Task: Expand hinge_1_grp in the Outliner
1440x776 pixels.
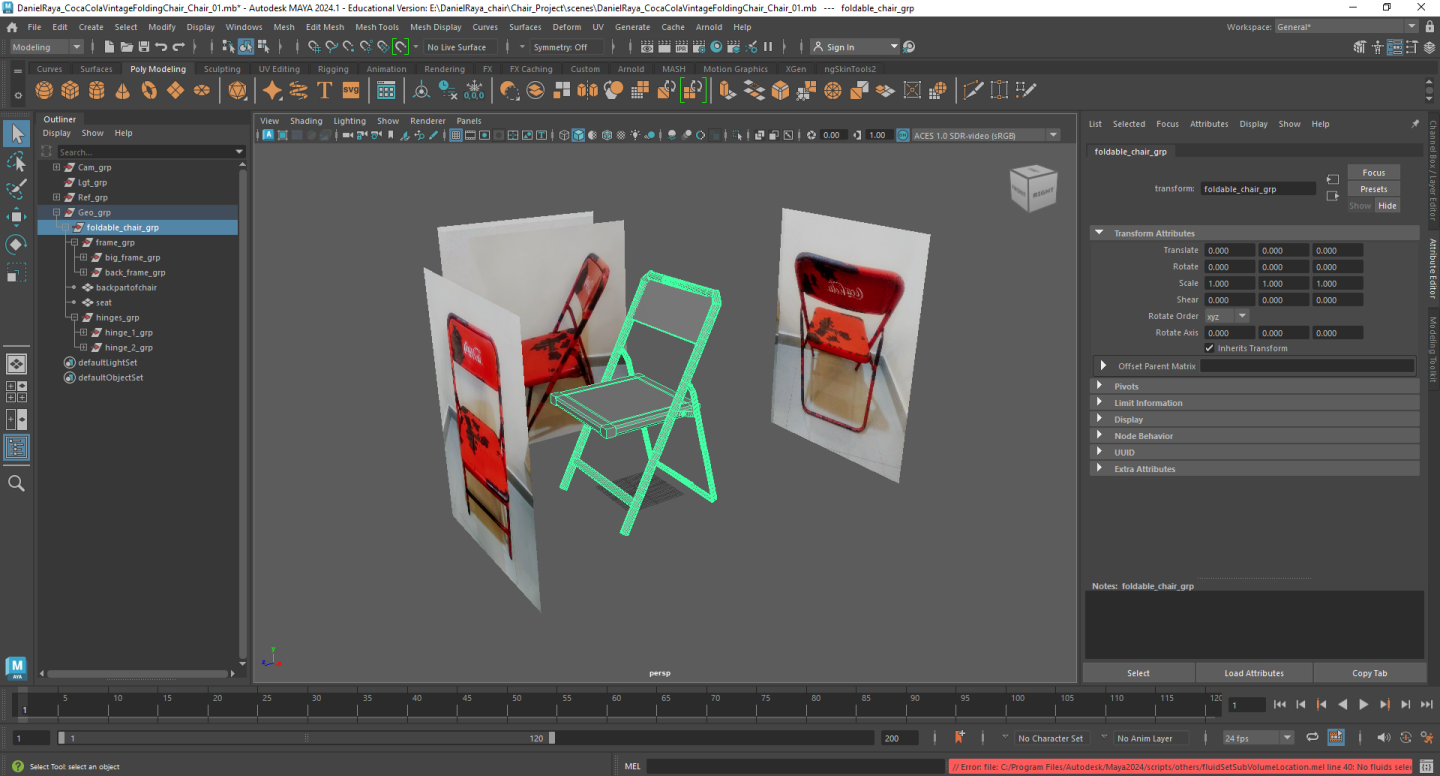Action: pyautogui.click(x=83, y=332)
